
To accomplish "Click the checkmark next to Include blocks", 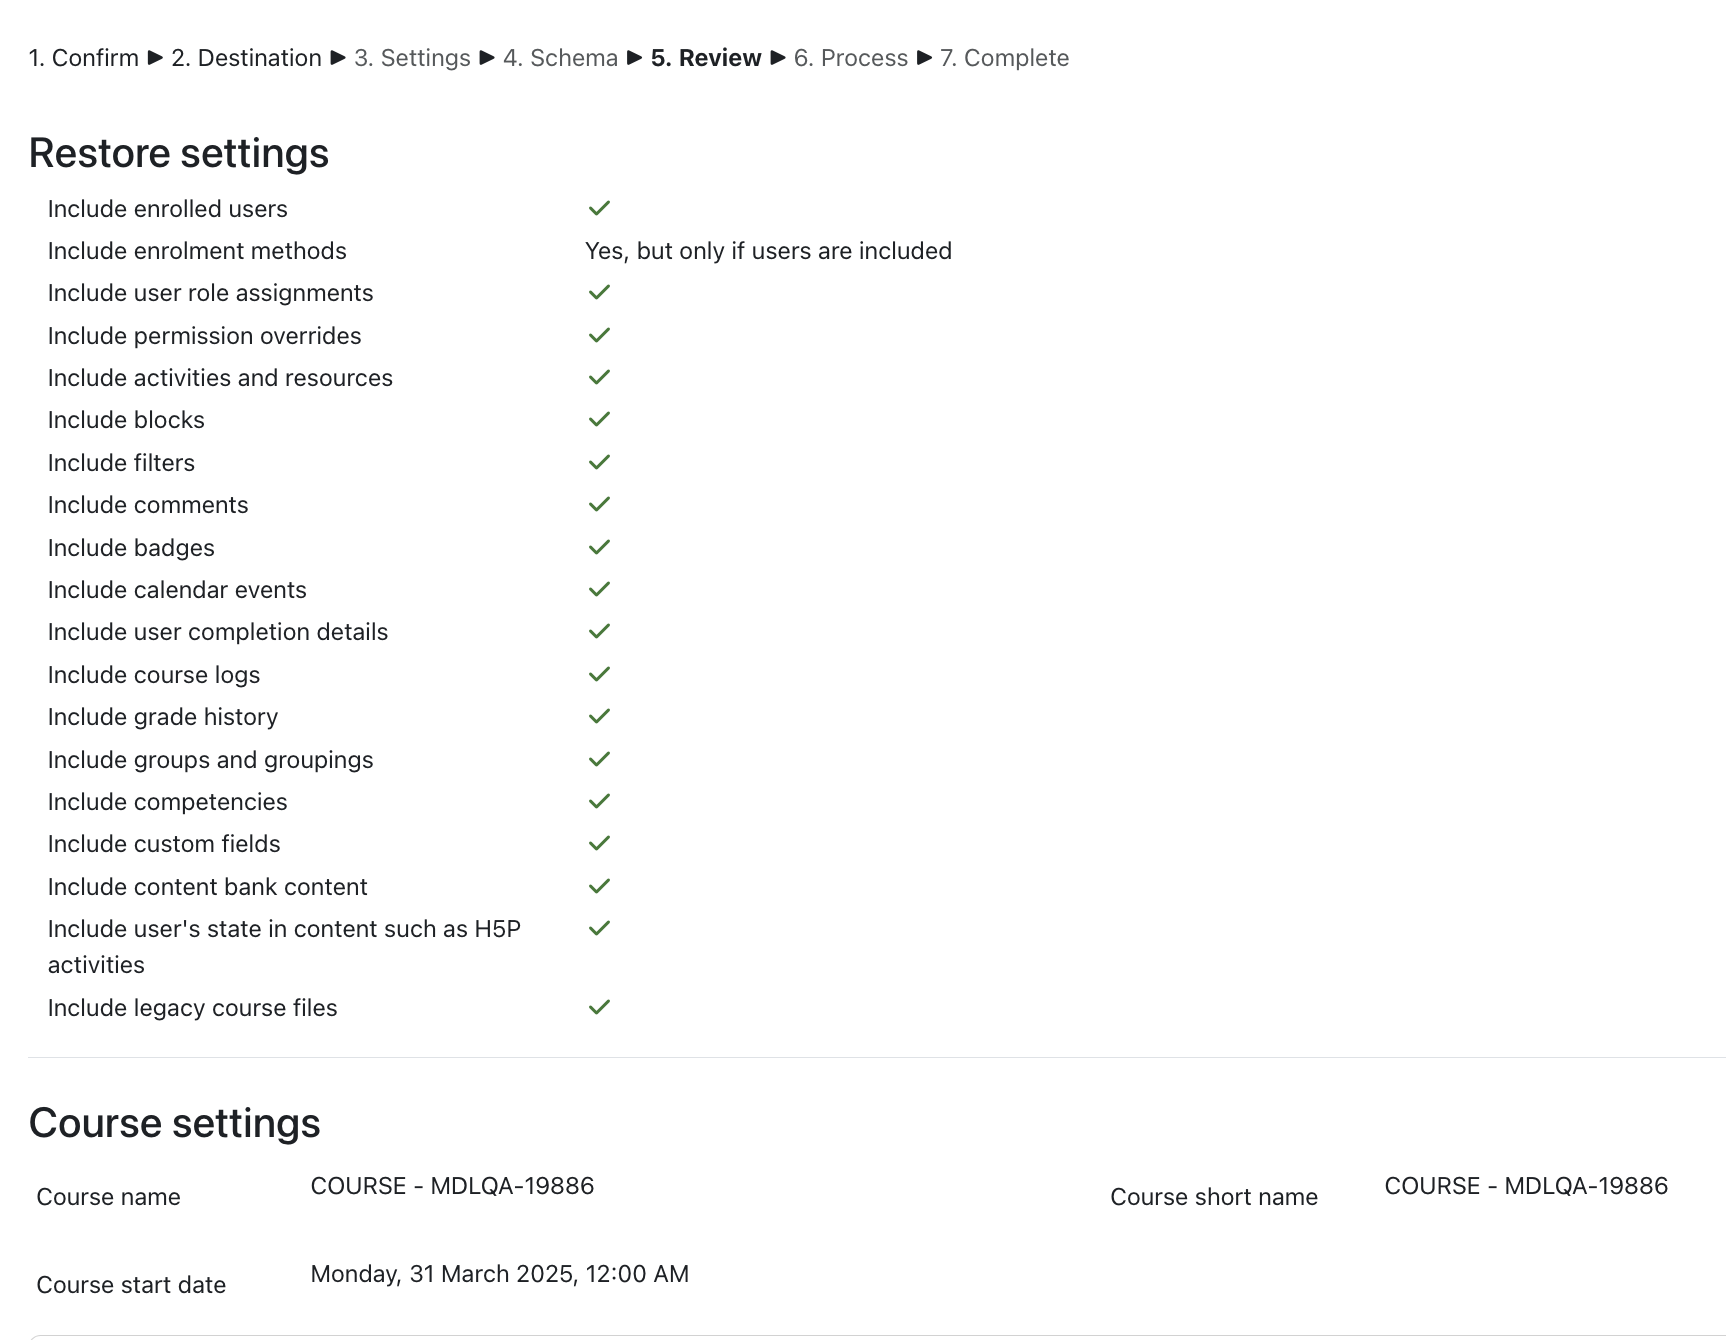I will [599, 419].
